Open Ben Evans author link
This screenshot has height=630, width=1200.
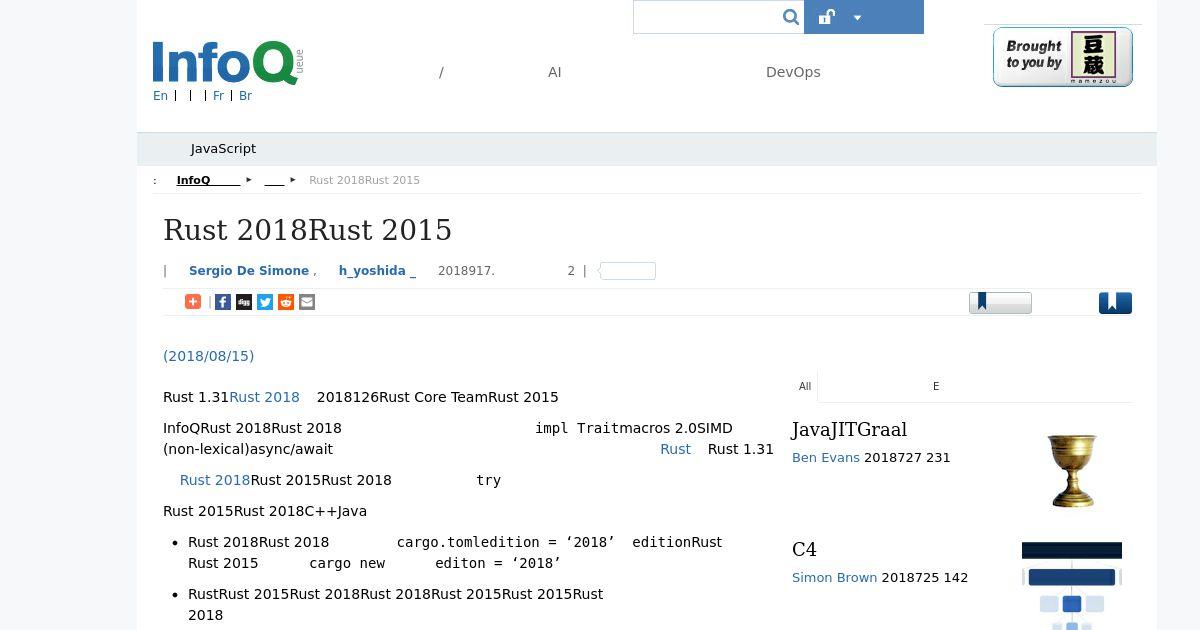coord(826,457)
